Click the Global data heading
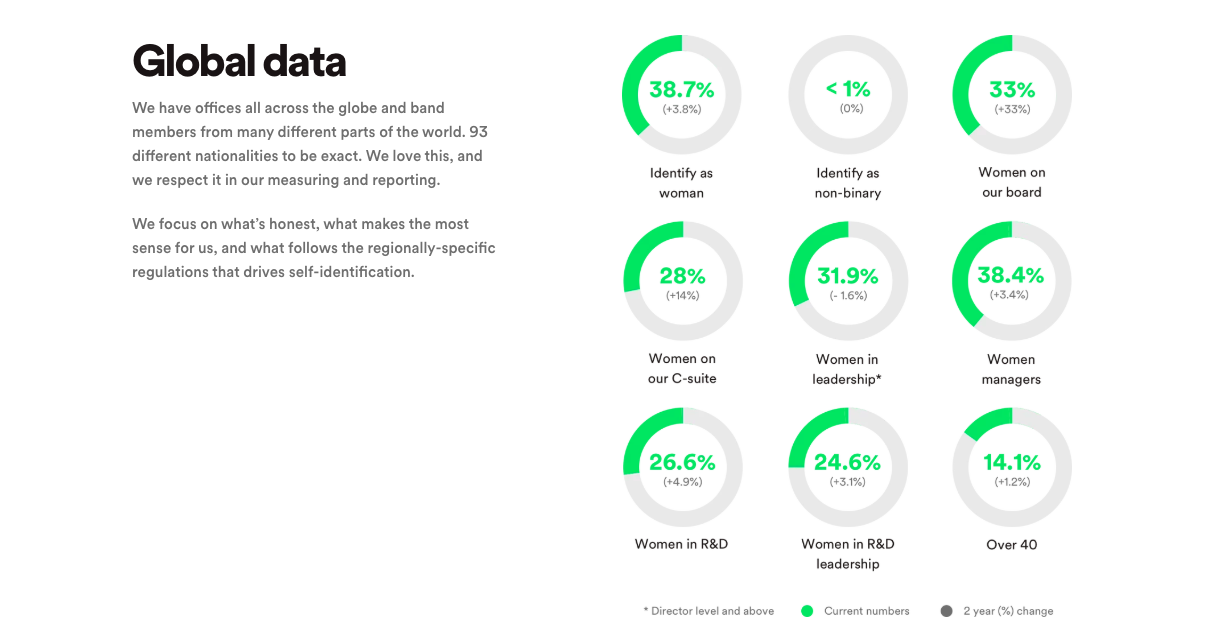This screenshot has width=1208, height=625. tap(239, 61)
